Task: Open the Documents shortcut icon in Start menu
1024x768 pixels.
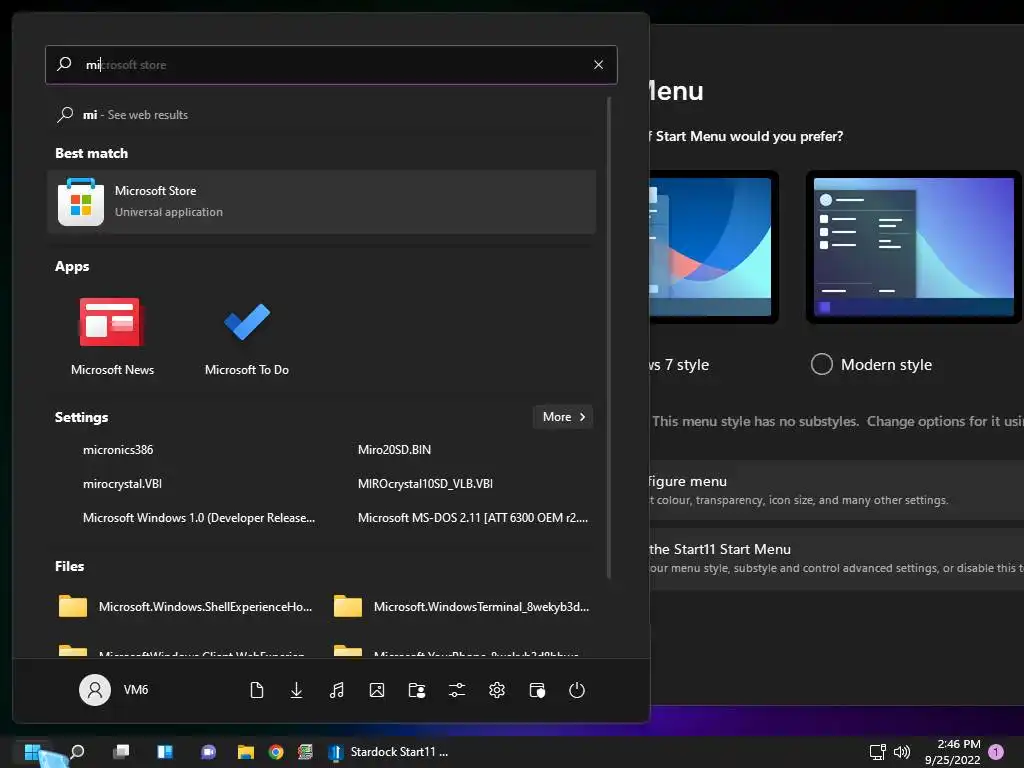Action: click(x=257, y=690)
